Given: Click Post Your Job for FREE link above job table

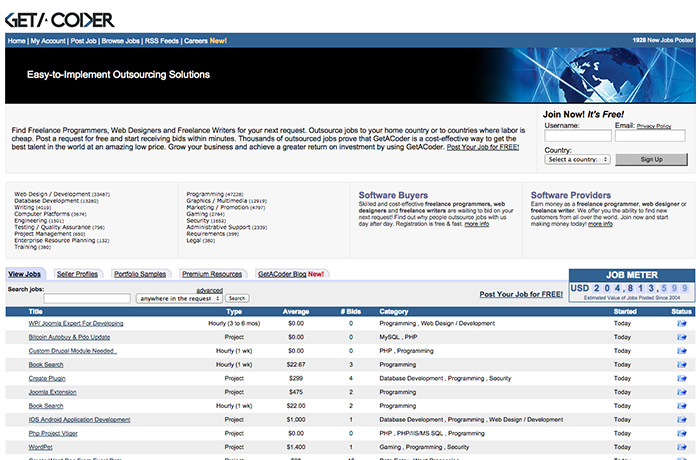Looking at the screenshot, I should 521,294.
